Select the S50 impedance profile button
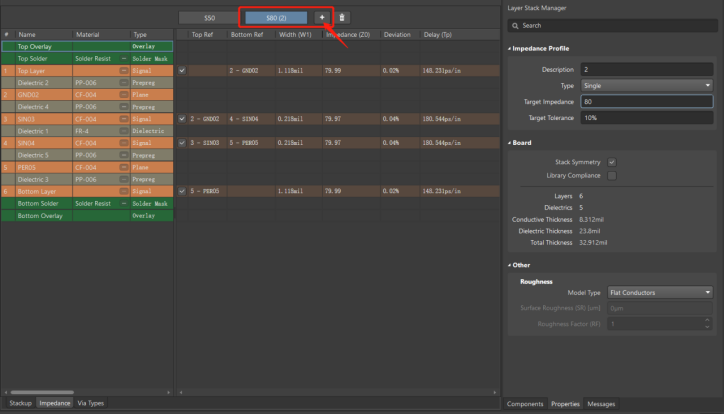The image size is (725, 414). [209, 18]
